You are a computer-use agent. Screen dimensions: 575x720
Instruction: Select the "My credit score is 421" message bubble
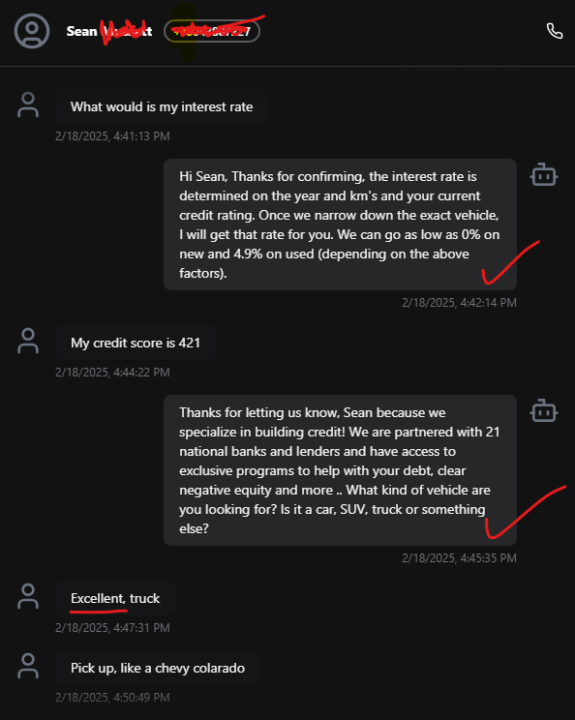(135, 343)
